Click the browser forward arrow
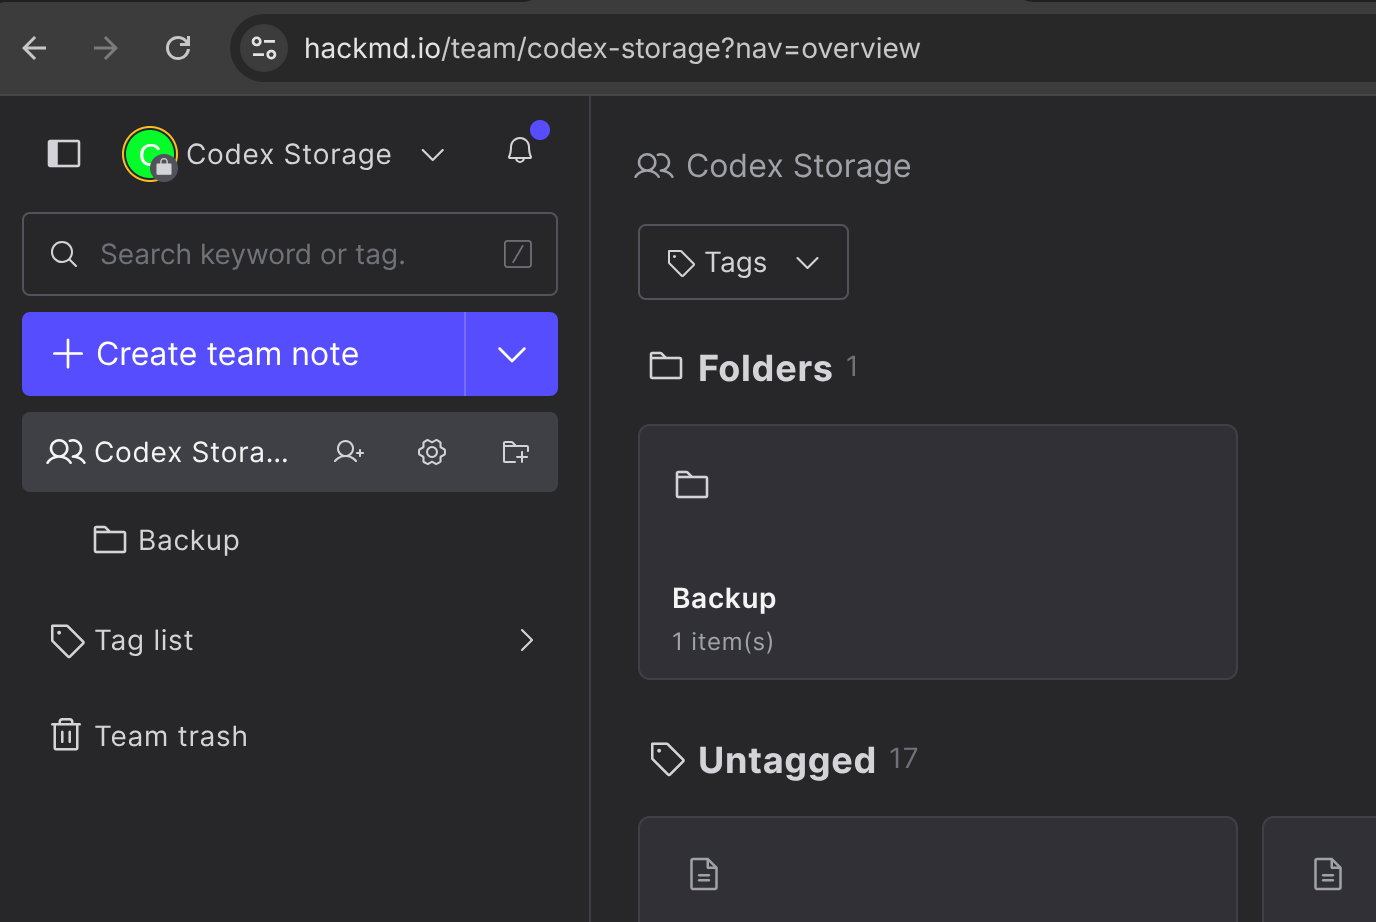Screen dimensions: 1376x922 pos(106,48)
